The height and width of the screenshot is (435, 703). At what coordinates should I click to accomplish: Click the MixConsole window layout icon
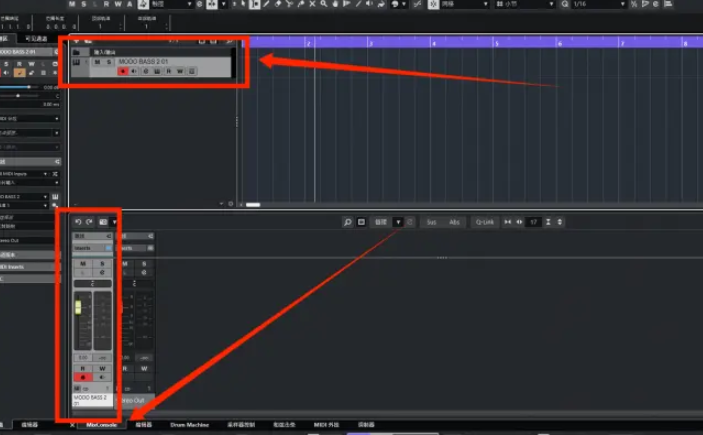(x=361, y=222)
